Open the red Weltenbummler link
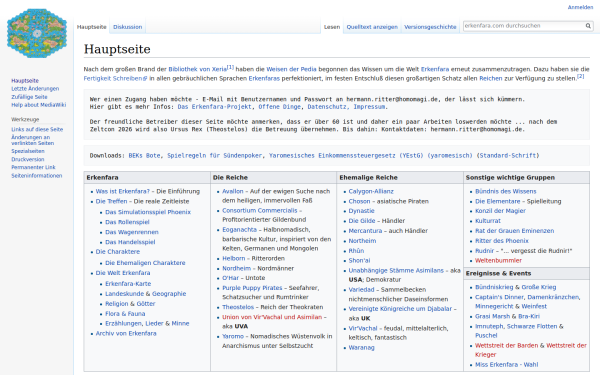Screen dimensions: 600x375 click(498, 261)
